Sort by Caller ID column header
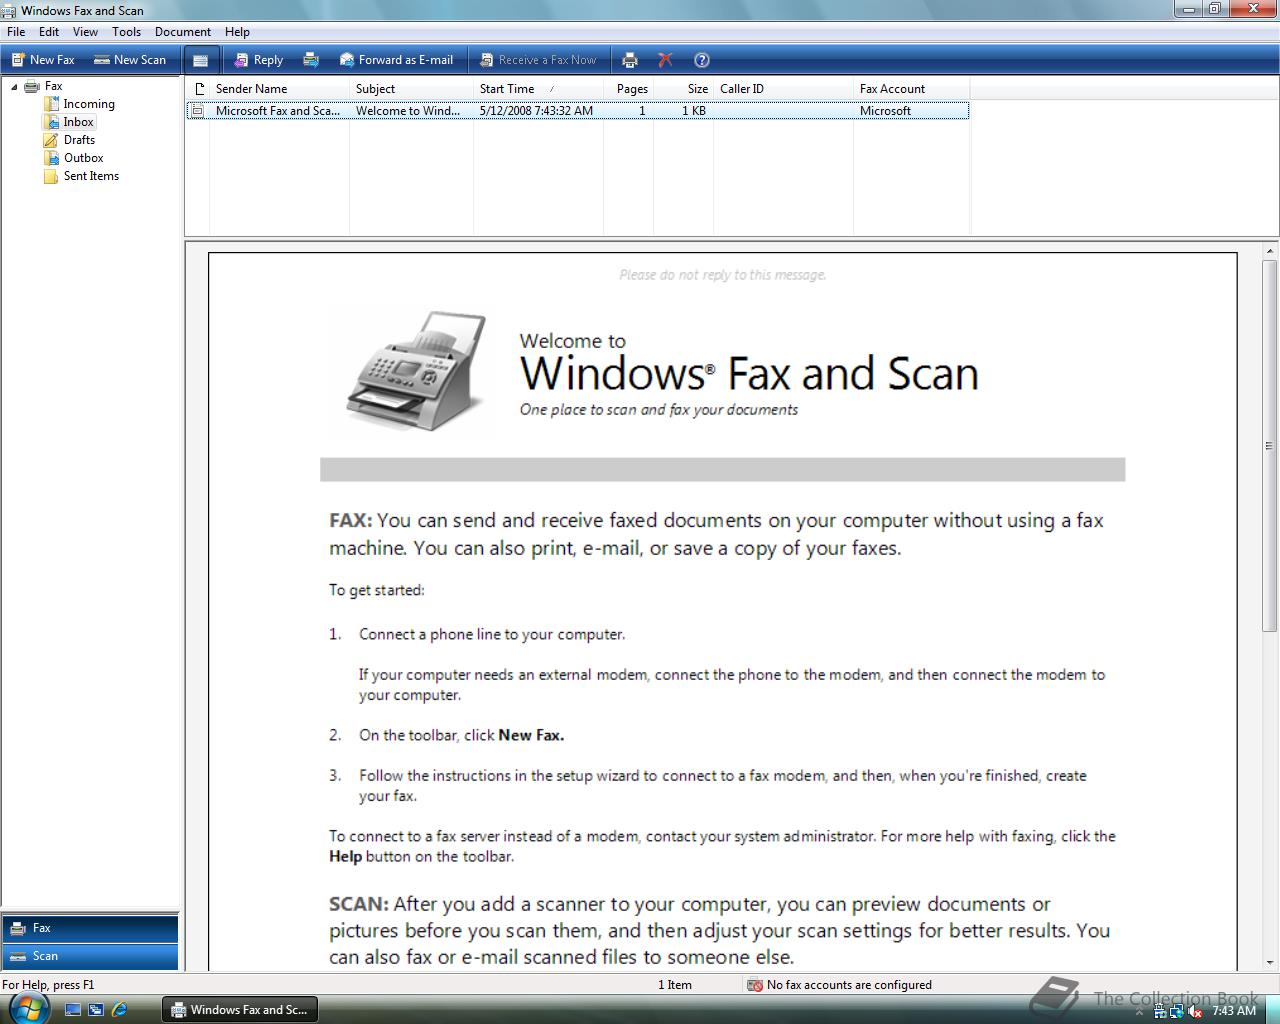Screen dimensions: 1280x1024 (x=783, y=89)
